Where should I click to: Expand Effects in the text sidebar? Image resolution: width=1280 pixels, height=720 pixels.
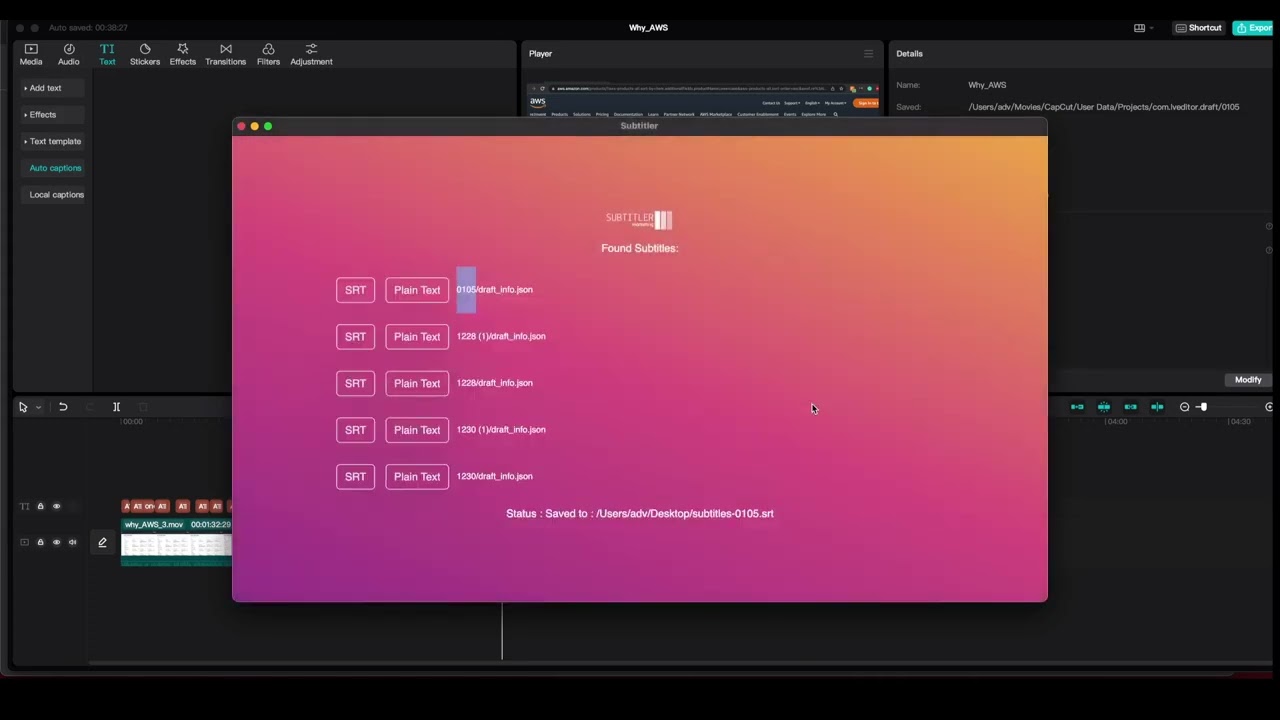point(53,114)
